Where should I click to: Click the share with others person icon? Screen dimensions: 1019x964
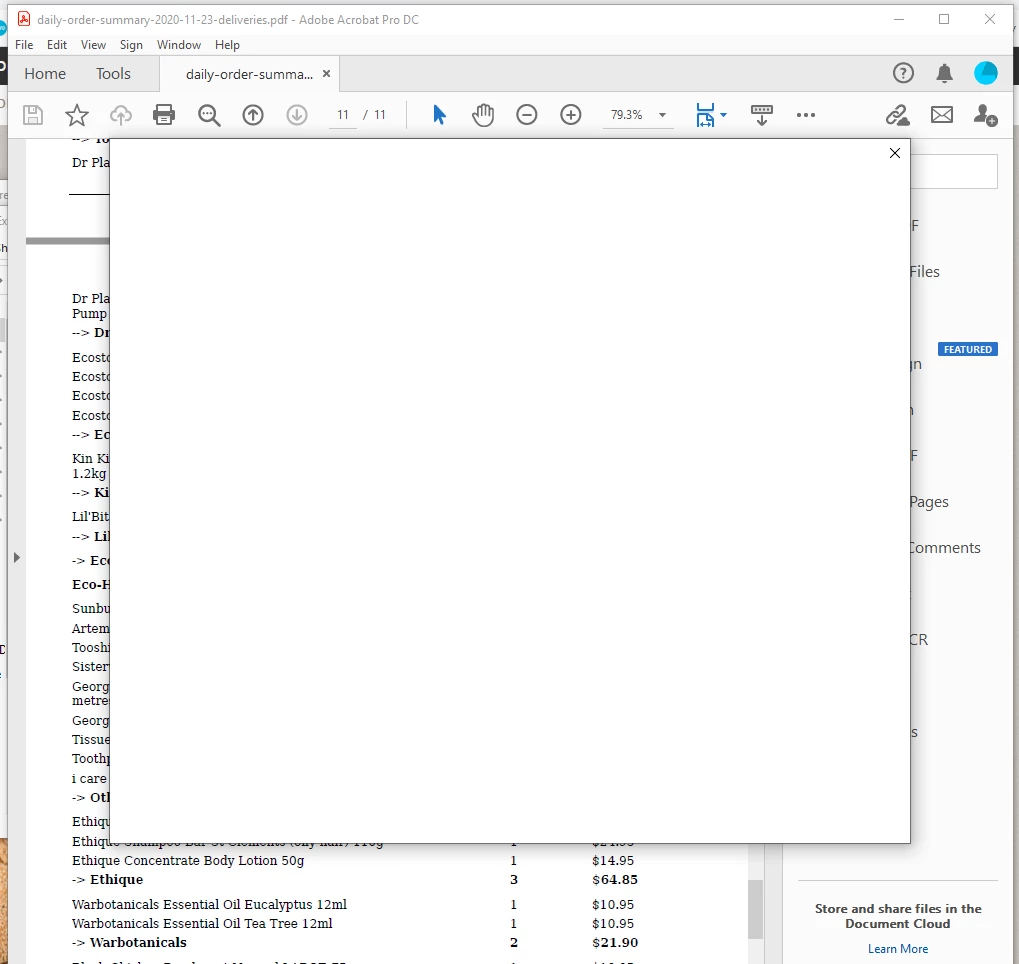985,115
